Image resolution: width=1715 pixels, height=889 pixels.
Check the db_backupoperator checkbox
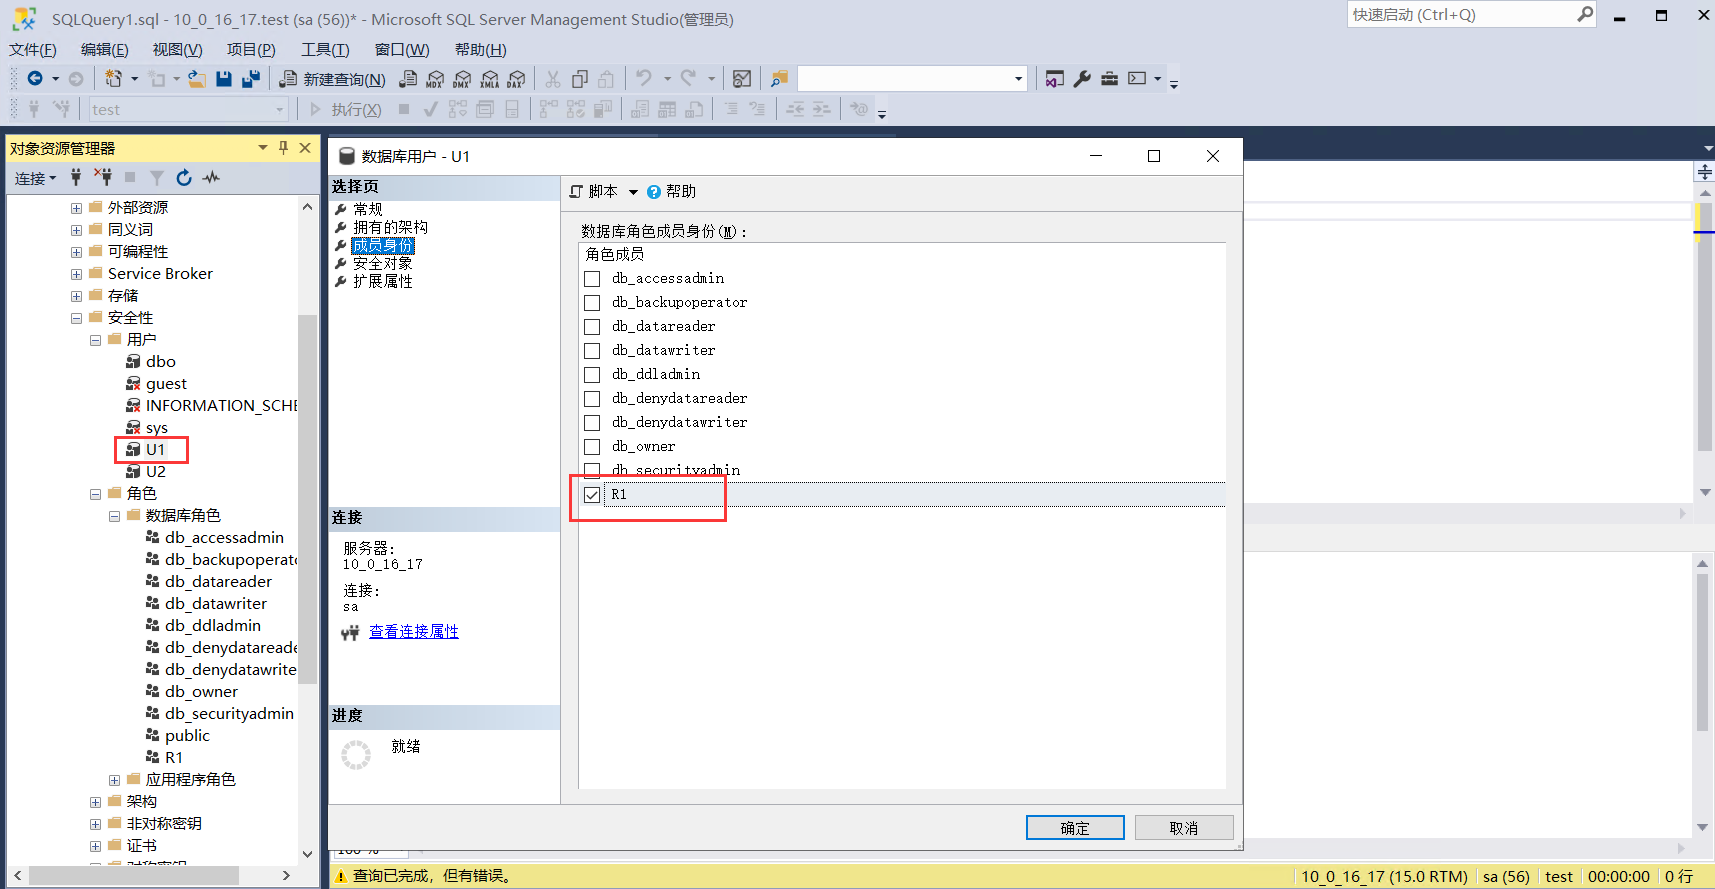(592, 303)
